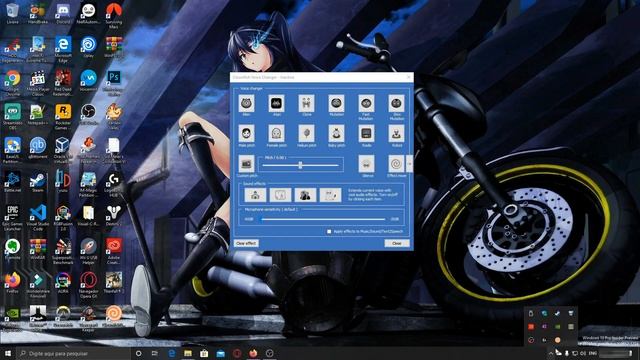
Task: Open the Rockstar Games Launcher shortcut
Action: pos(63,115)
